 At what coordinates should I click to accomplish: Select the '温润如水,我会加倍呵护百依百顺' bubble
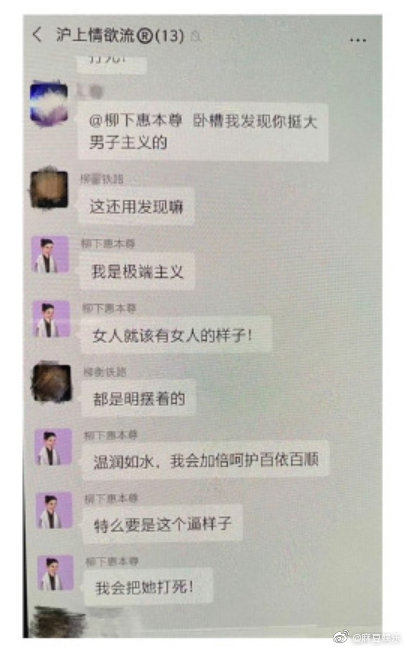point(206,460)
